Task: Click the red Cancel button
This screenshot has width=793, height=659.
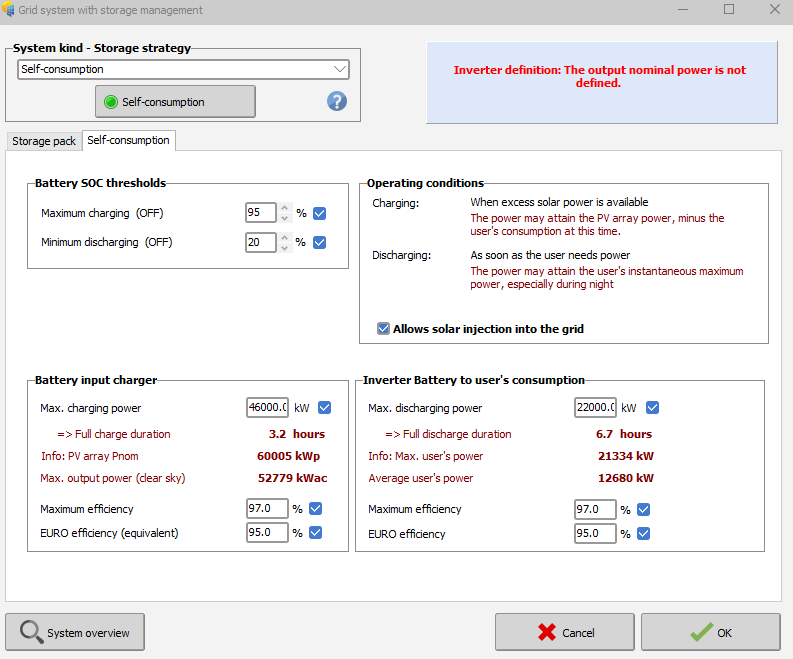Action: [x=564, y=632]
